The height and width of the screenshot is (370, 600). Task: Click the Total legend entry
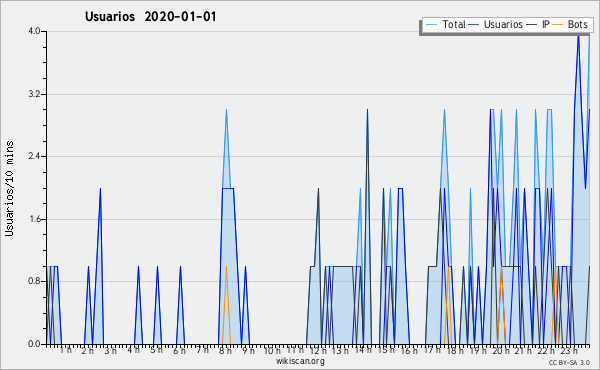446,24
